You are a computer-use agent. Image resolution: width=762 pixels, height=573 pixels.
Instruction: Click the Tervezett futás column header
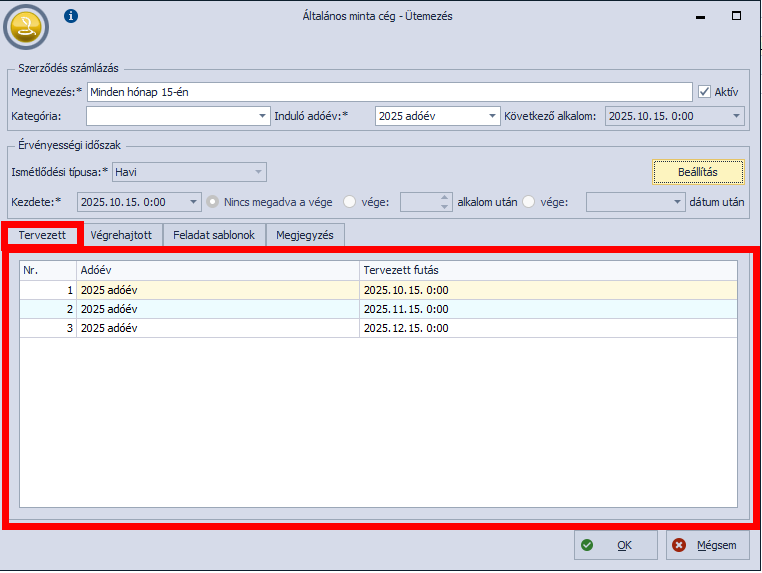click(547, 270)
